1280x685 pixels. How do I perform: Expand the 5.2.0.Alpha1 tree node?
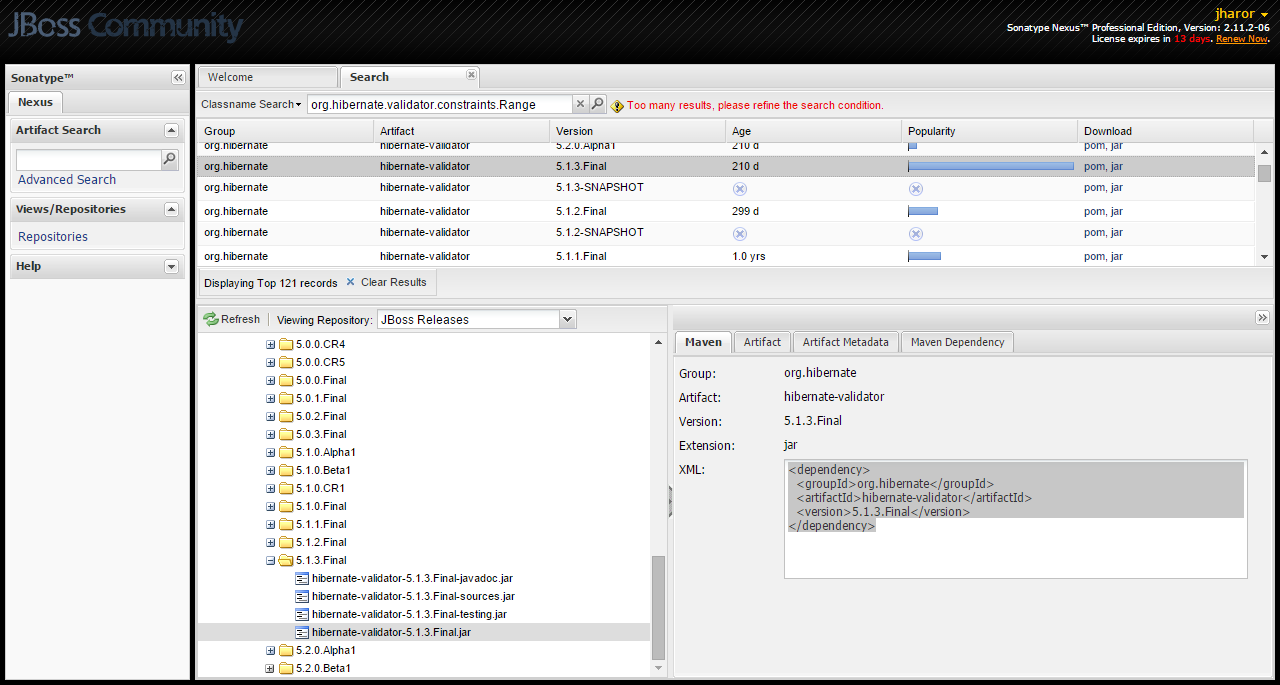point(270,650)
